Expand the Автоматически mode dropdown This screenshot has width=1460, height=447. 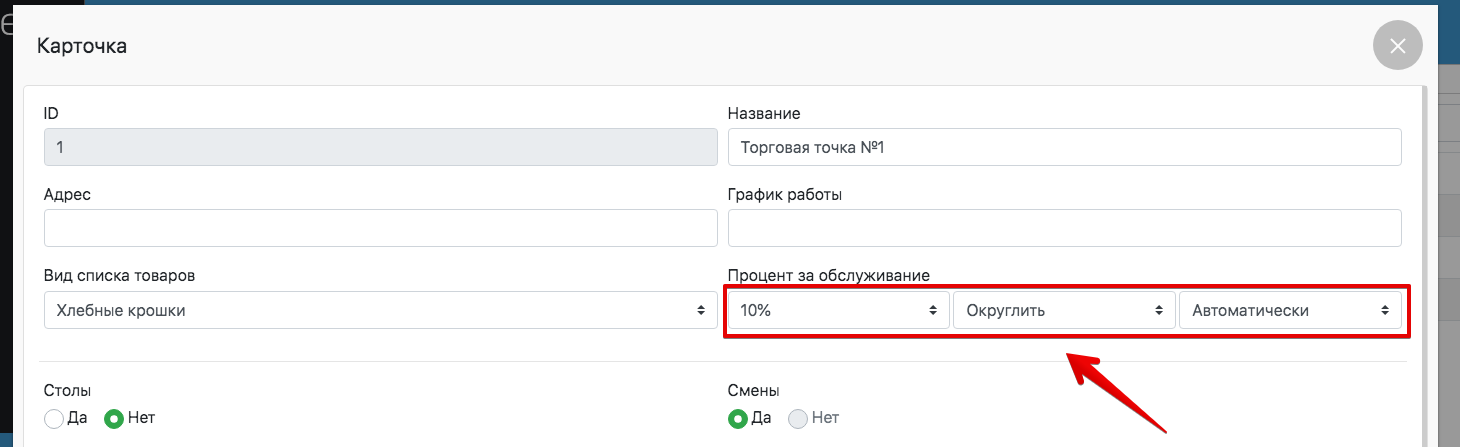(1290, 310)
